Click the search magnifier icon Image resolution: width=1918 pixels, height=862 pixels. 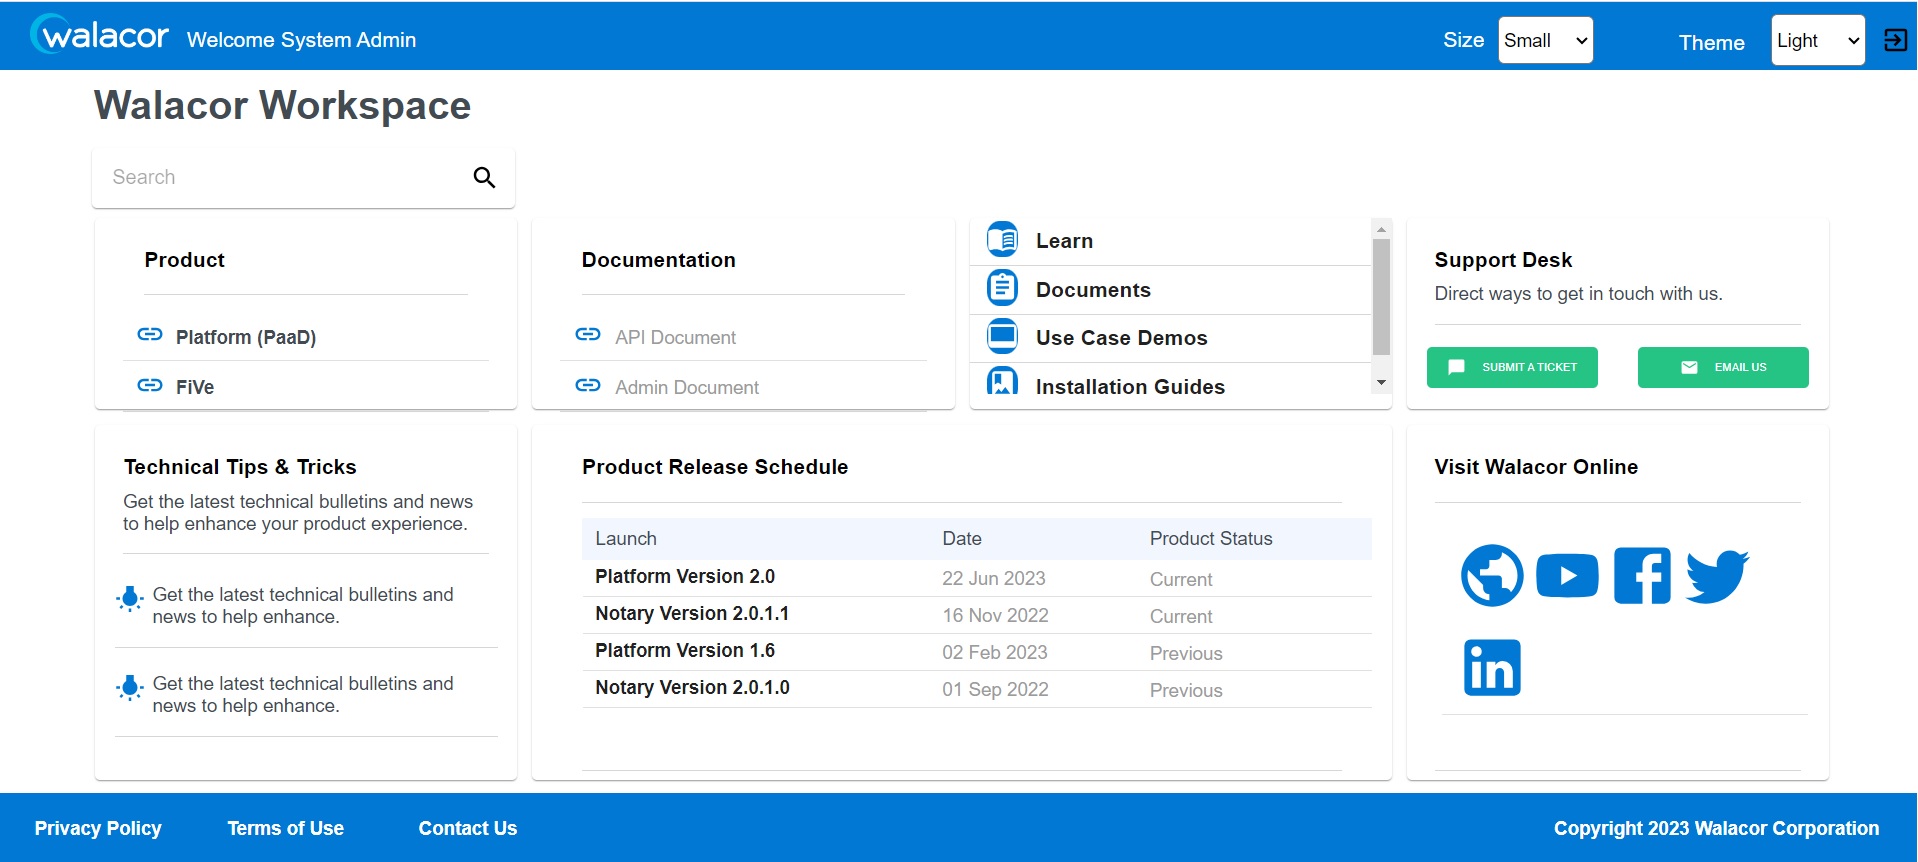pos(484,177)
